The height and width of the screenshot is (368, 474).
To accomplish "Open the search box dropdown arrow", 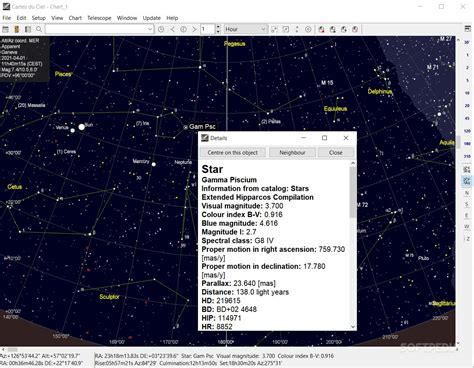I will [x=150, y=29].
